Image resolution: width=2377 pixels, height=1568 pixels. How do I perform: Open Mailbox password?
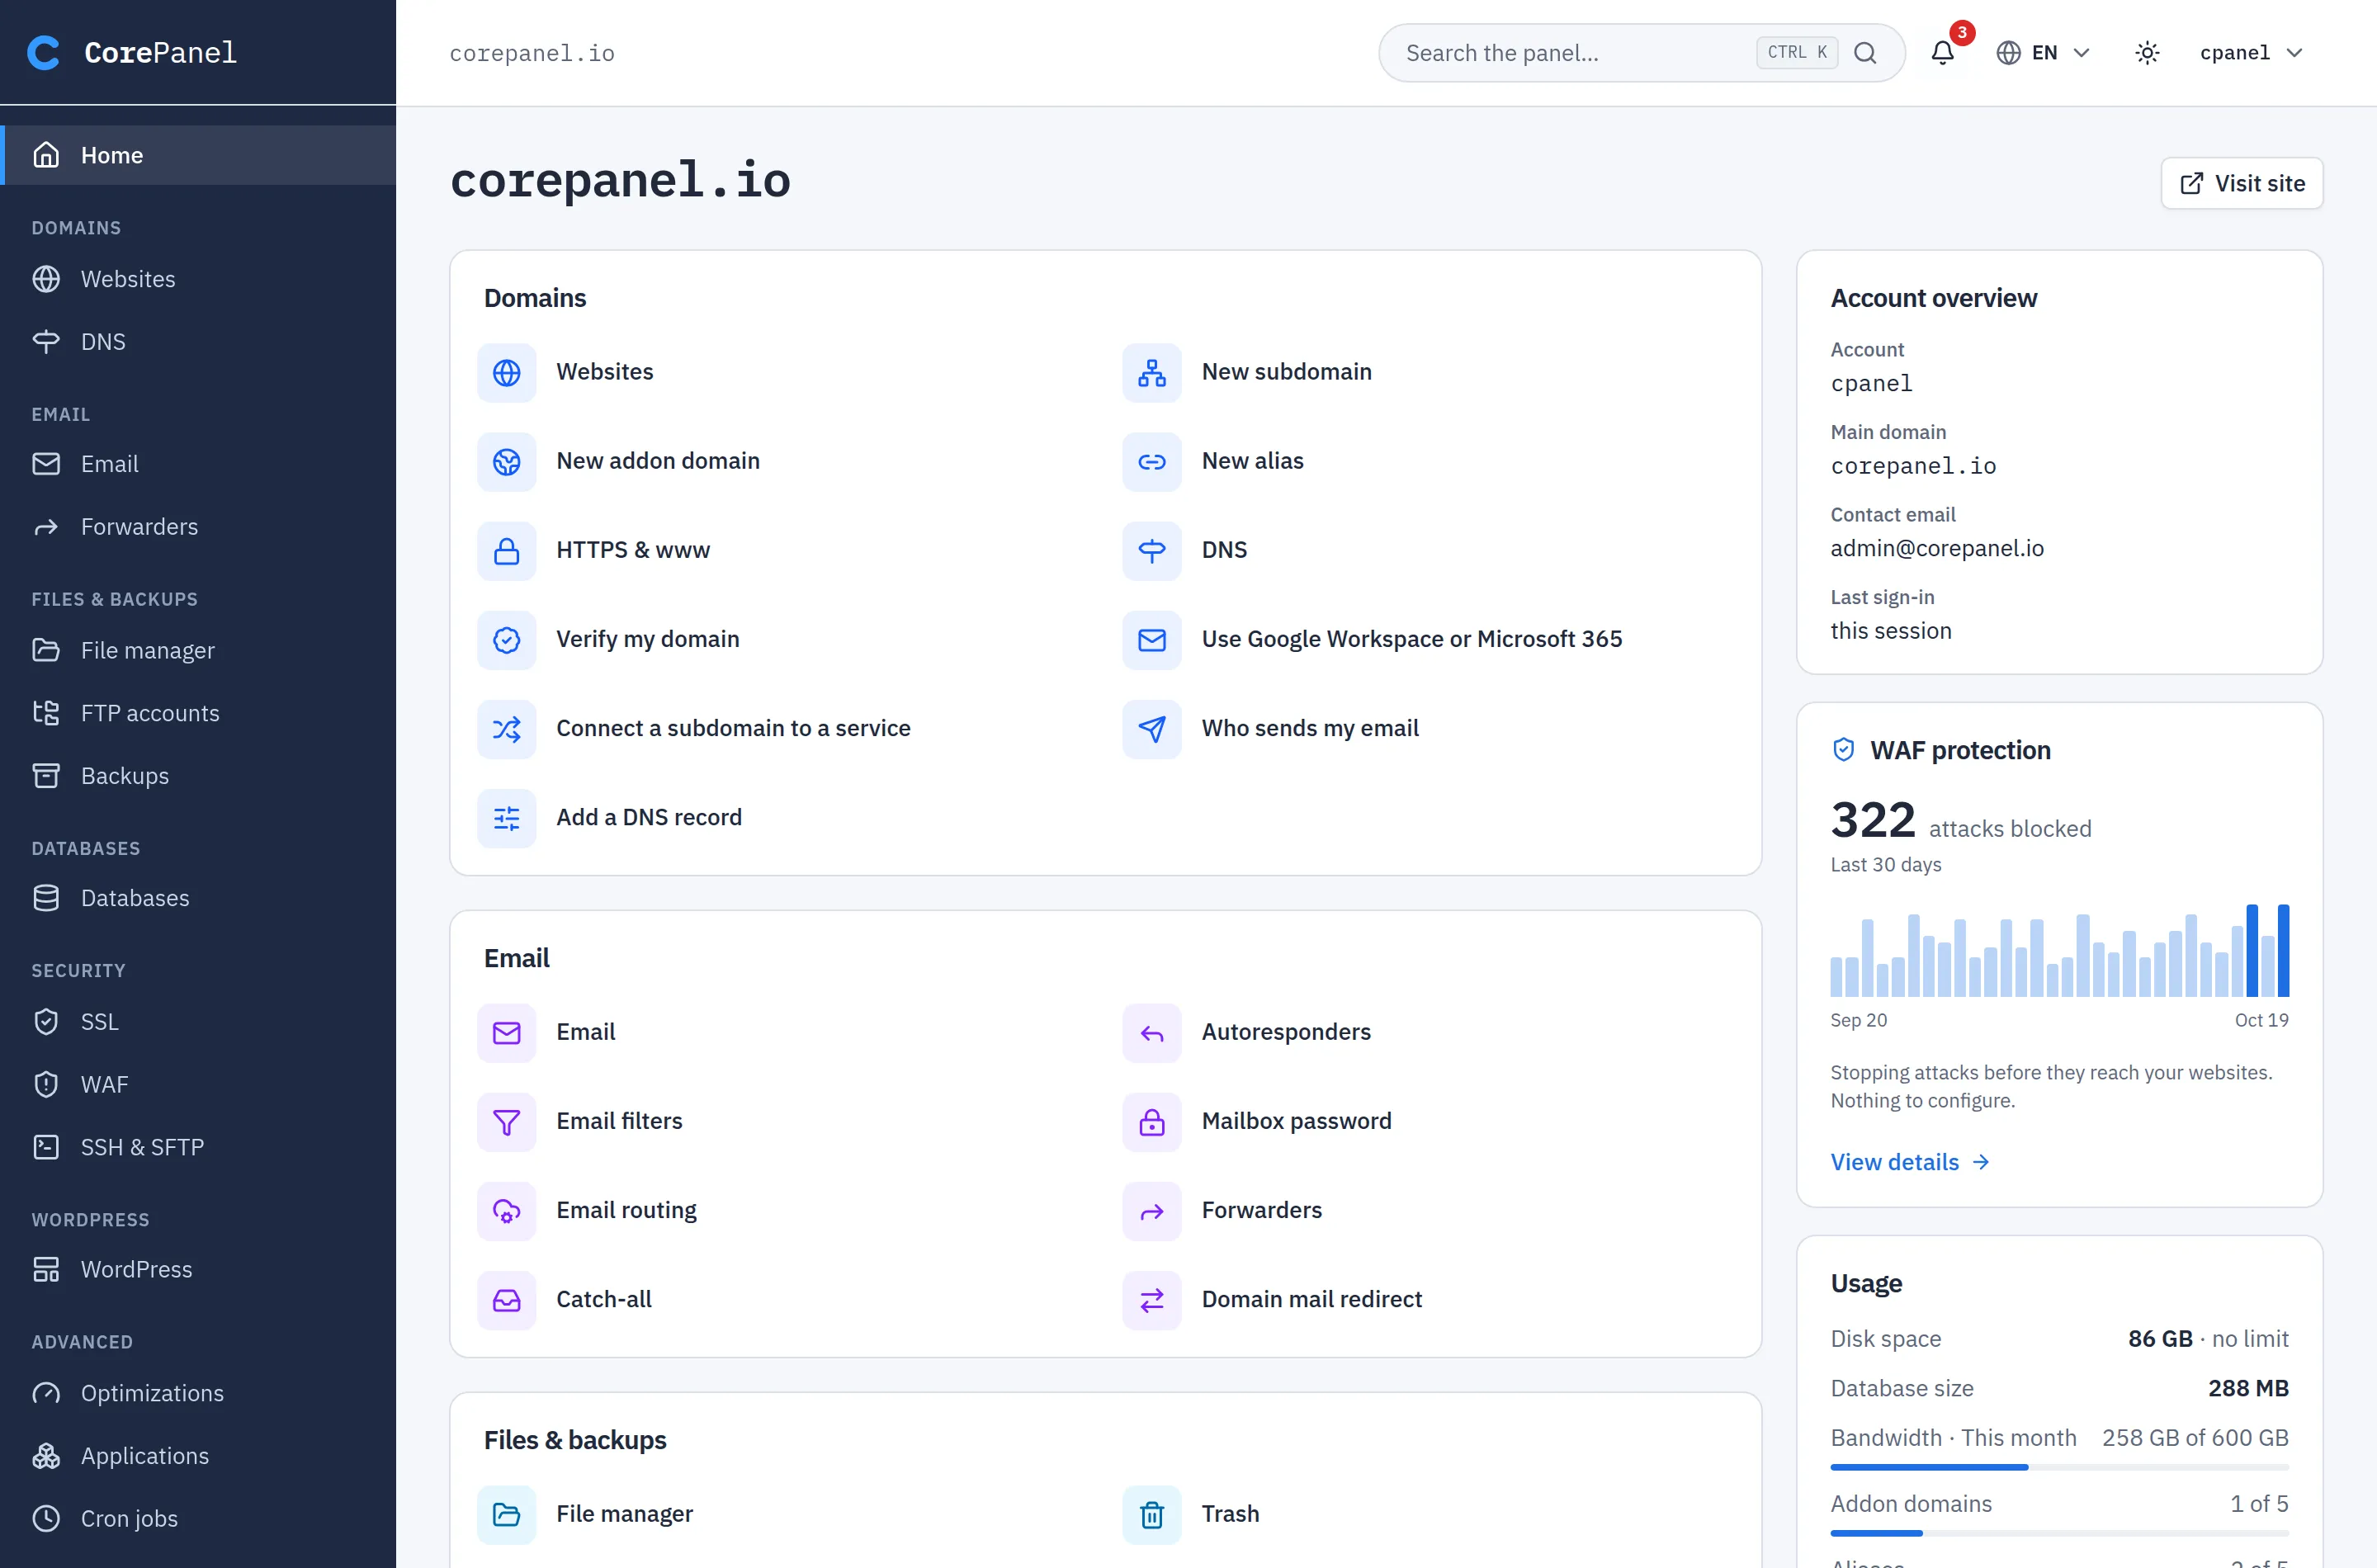(x=1296, y=1121)
